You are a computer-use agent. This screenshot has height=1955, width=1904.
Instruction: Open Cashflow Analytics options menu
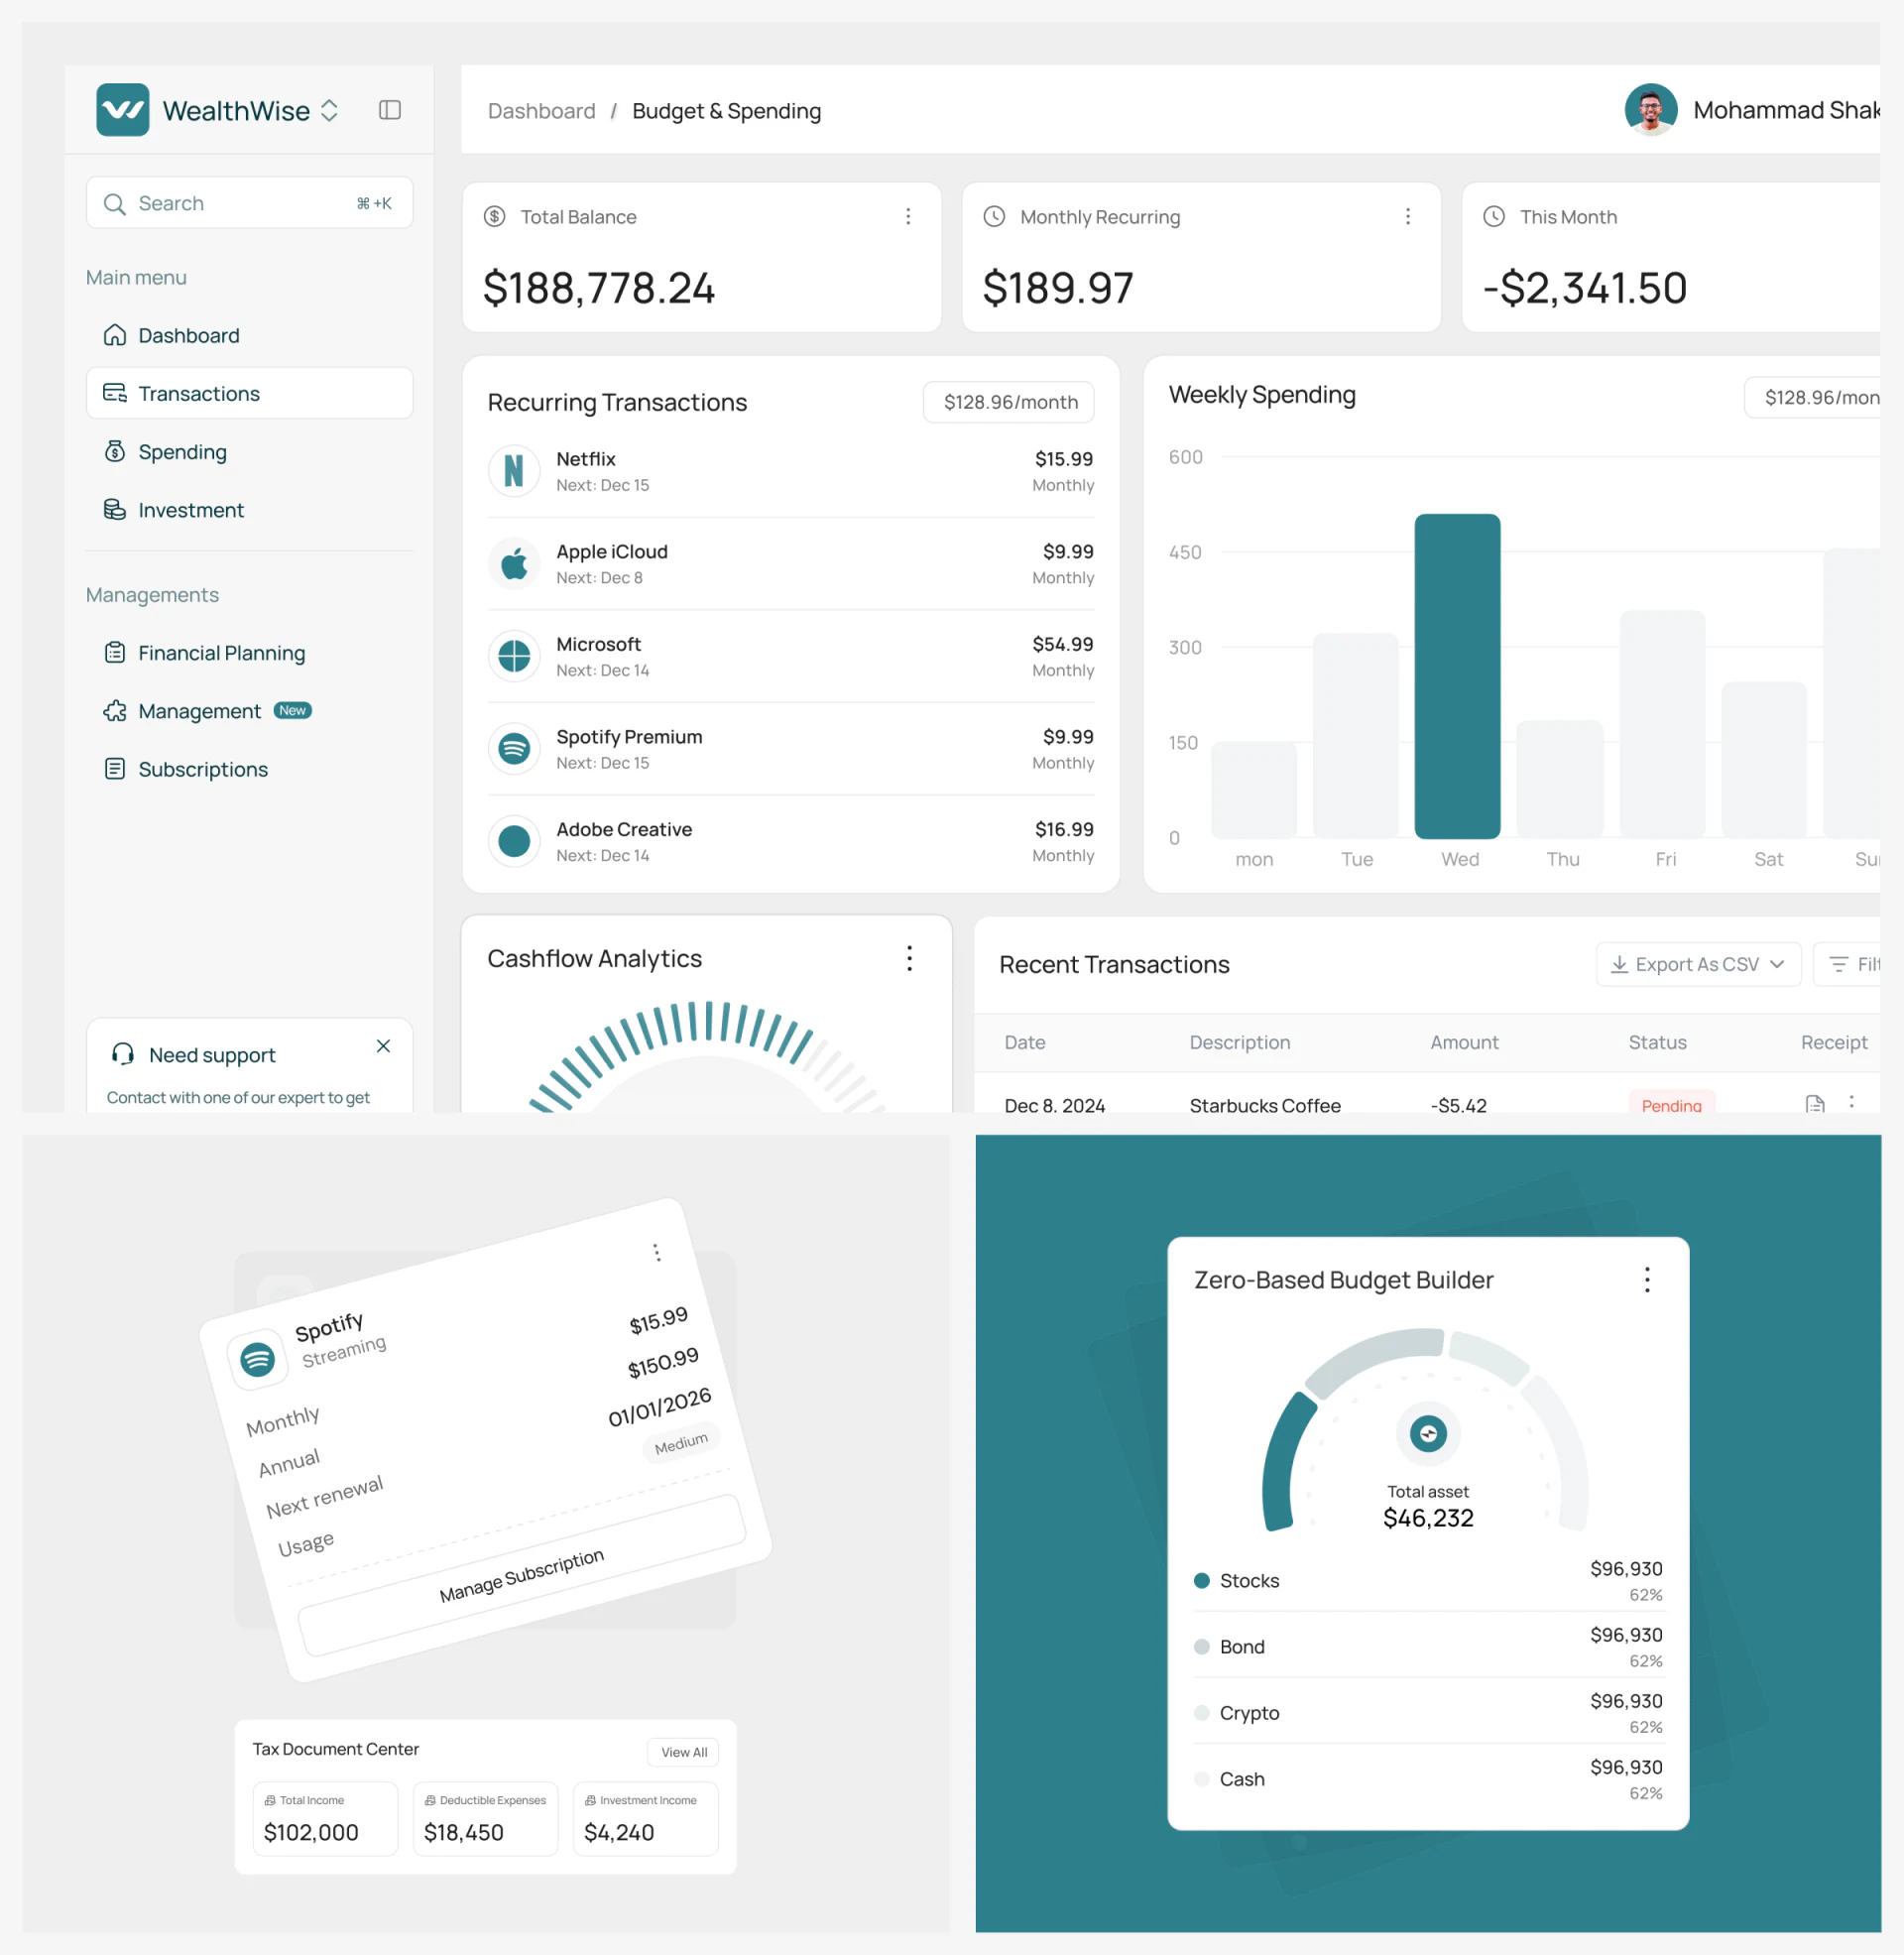click(x=909, y=958)
